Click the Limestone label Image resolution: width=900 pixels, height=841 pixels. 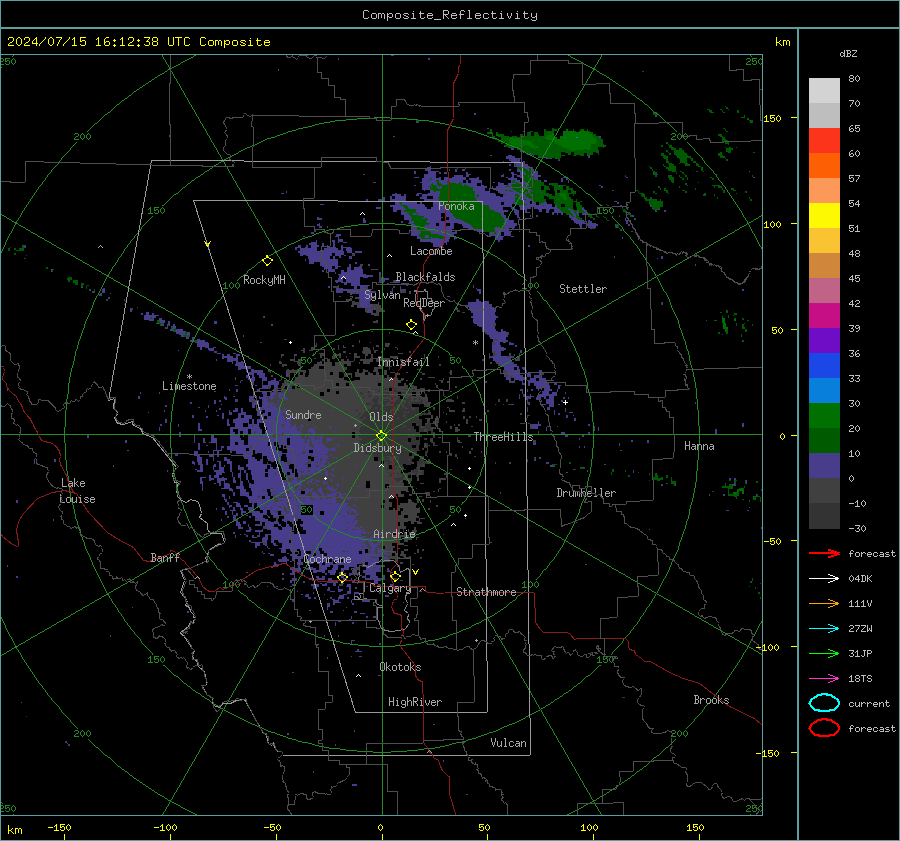(189, 386)
